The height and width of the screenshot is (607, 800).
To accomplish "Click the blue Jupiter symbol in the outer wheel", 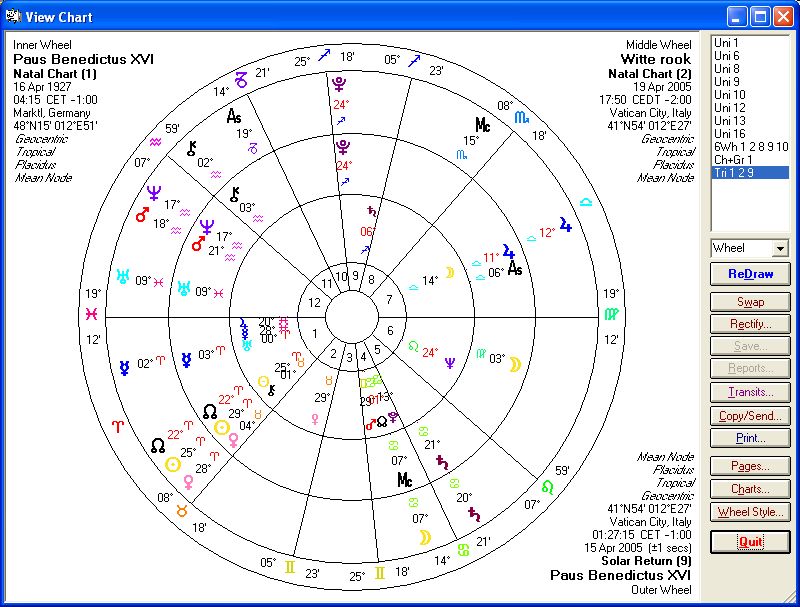I will click(566, 224).
